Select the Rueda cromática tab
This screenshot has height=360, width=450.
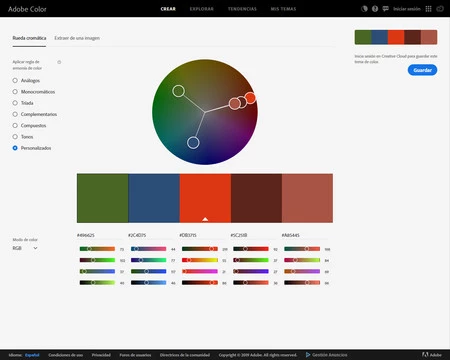29,38
